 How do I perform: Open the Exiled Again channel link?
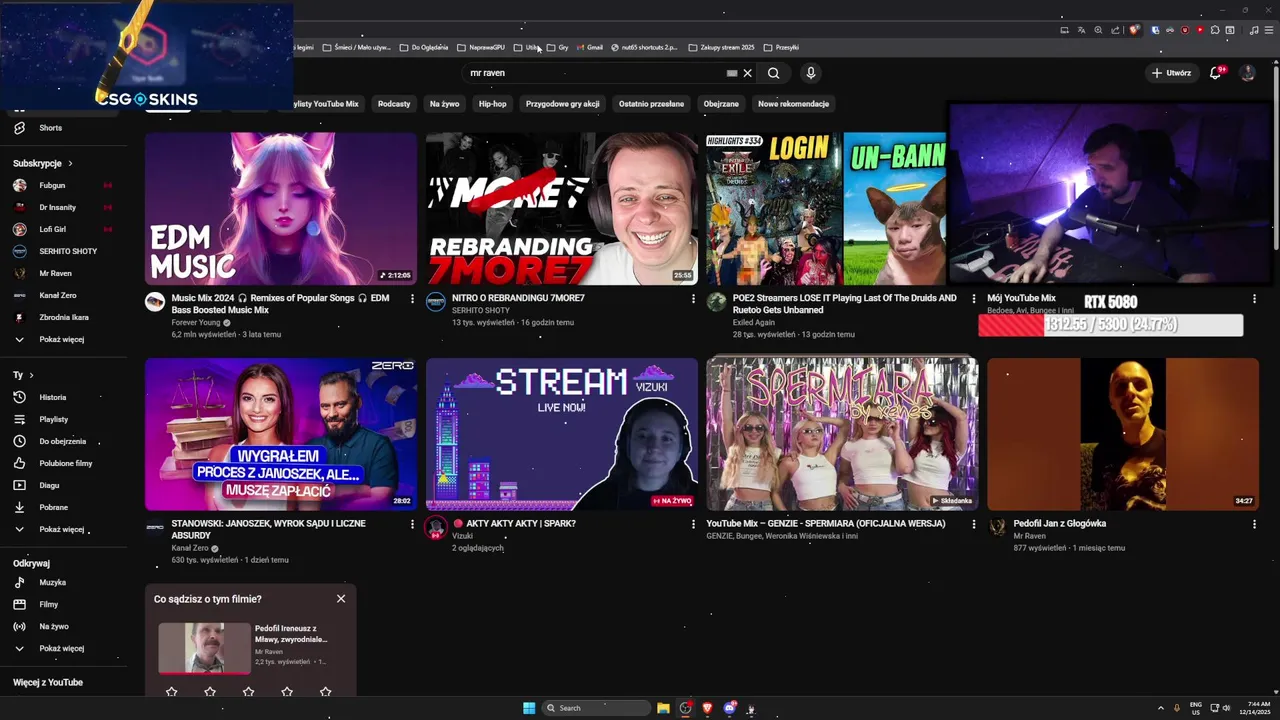(x=754, y=323)
